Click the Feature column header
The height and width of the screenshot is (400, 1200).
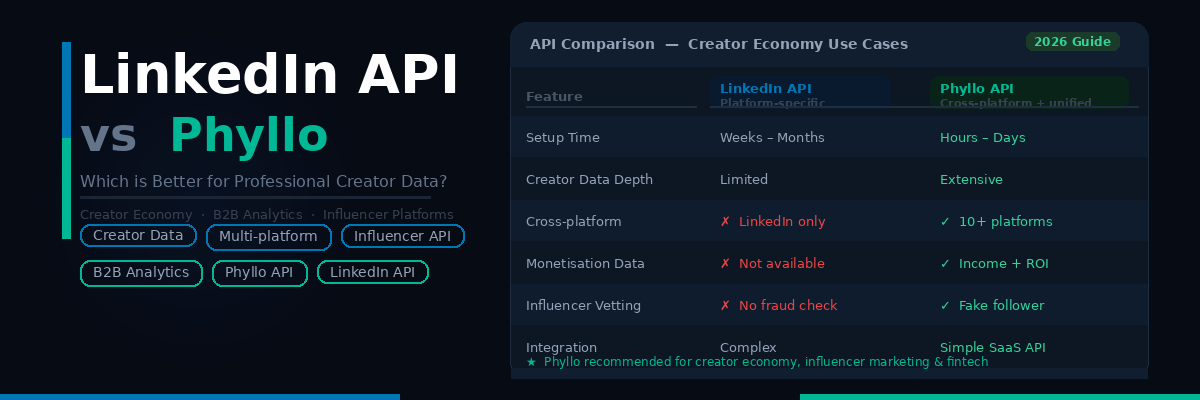(554, 97)
